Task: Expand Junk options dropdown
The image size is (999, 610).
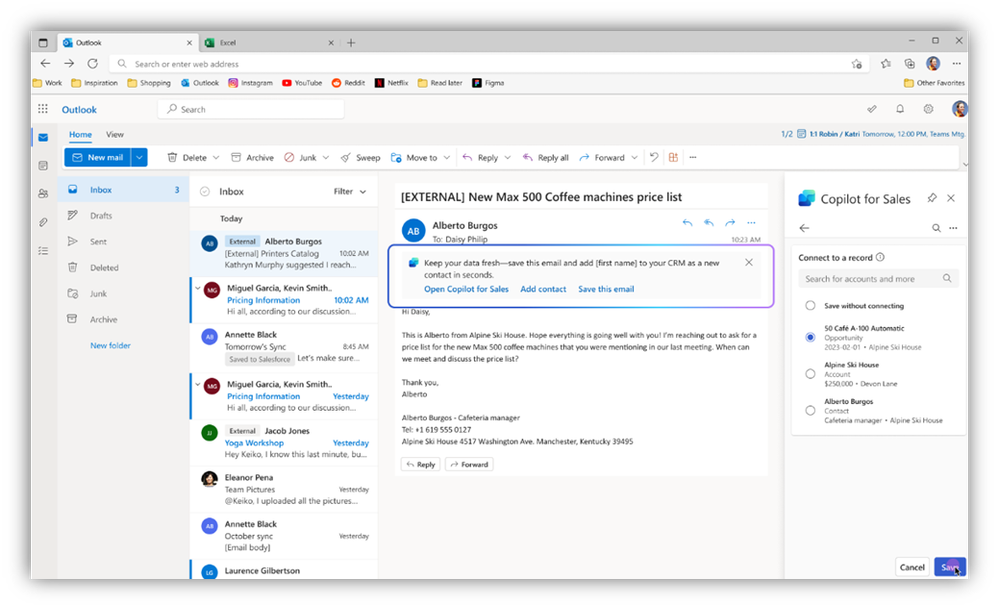Action: coord(326,157)
